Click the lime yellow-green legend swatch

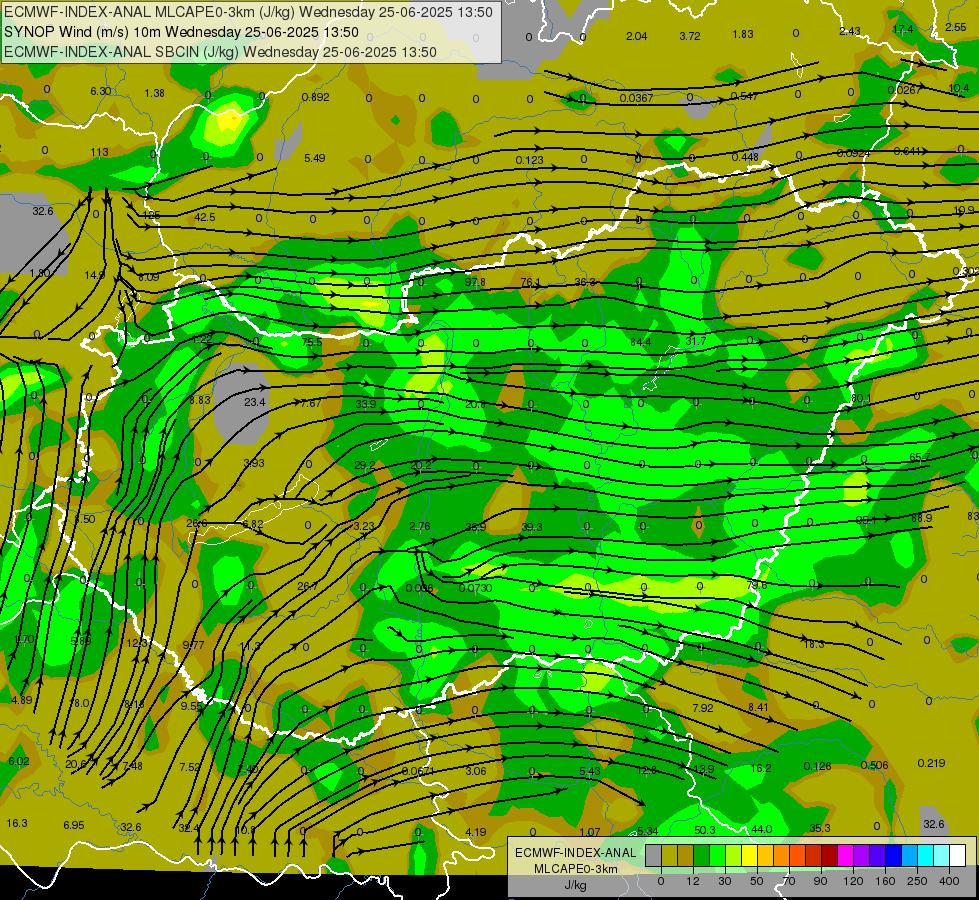coord(734,855)
